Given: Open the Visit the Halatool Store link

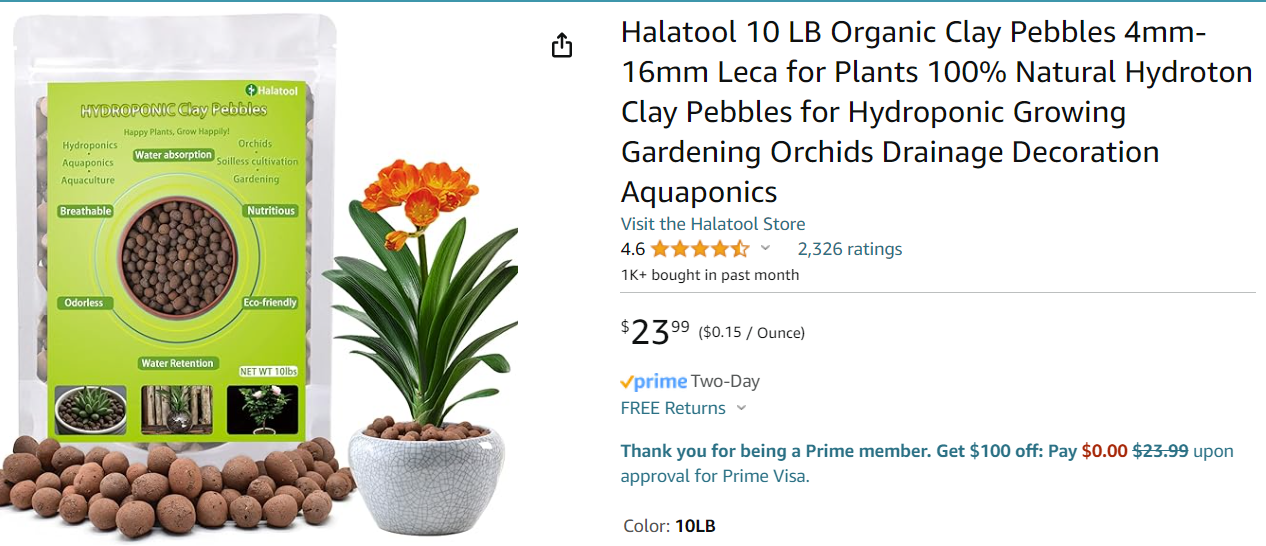Looking at the screenshot, I should point(713,224).
